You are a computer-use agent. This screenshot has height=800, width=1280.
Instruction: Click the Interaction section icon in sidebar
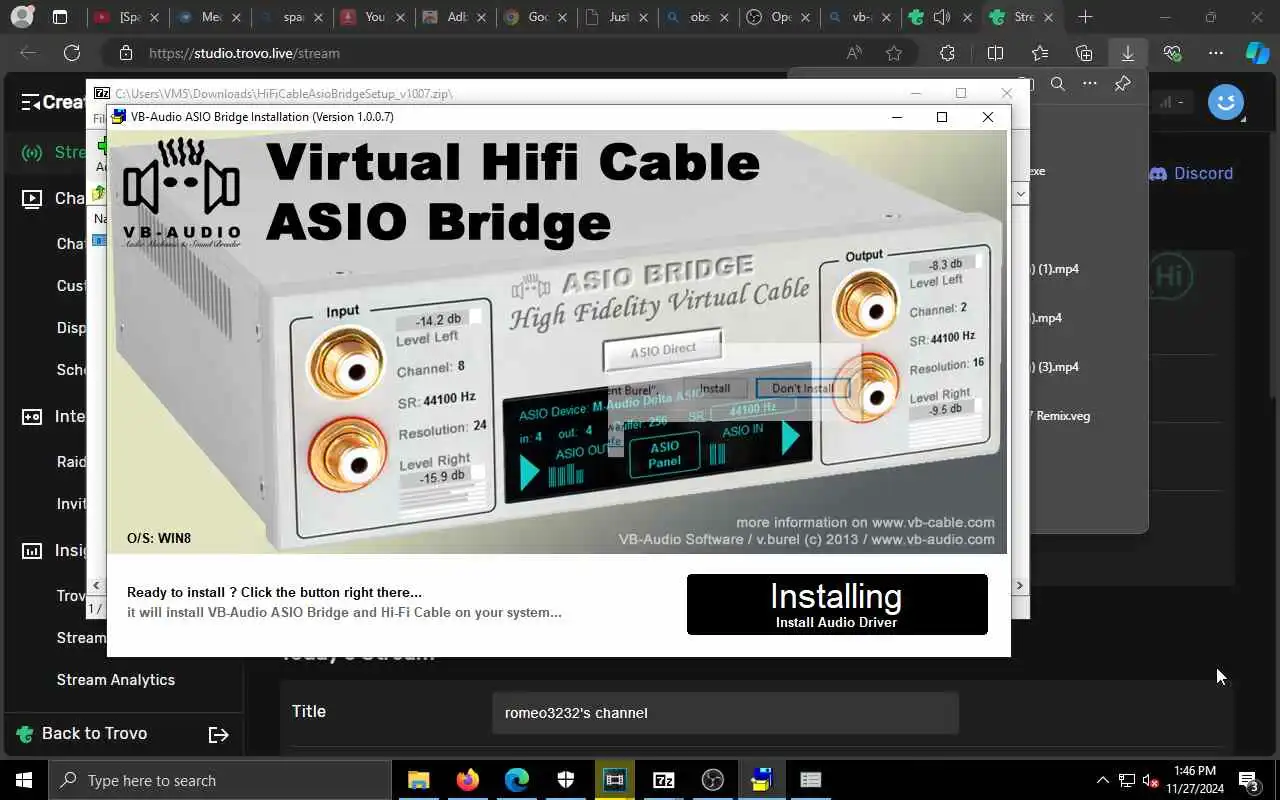click(32, 417)
